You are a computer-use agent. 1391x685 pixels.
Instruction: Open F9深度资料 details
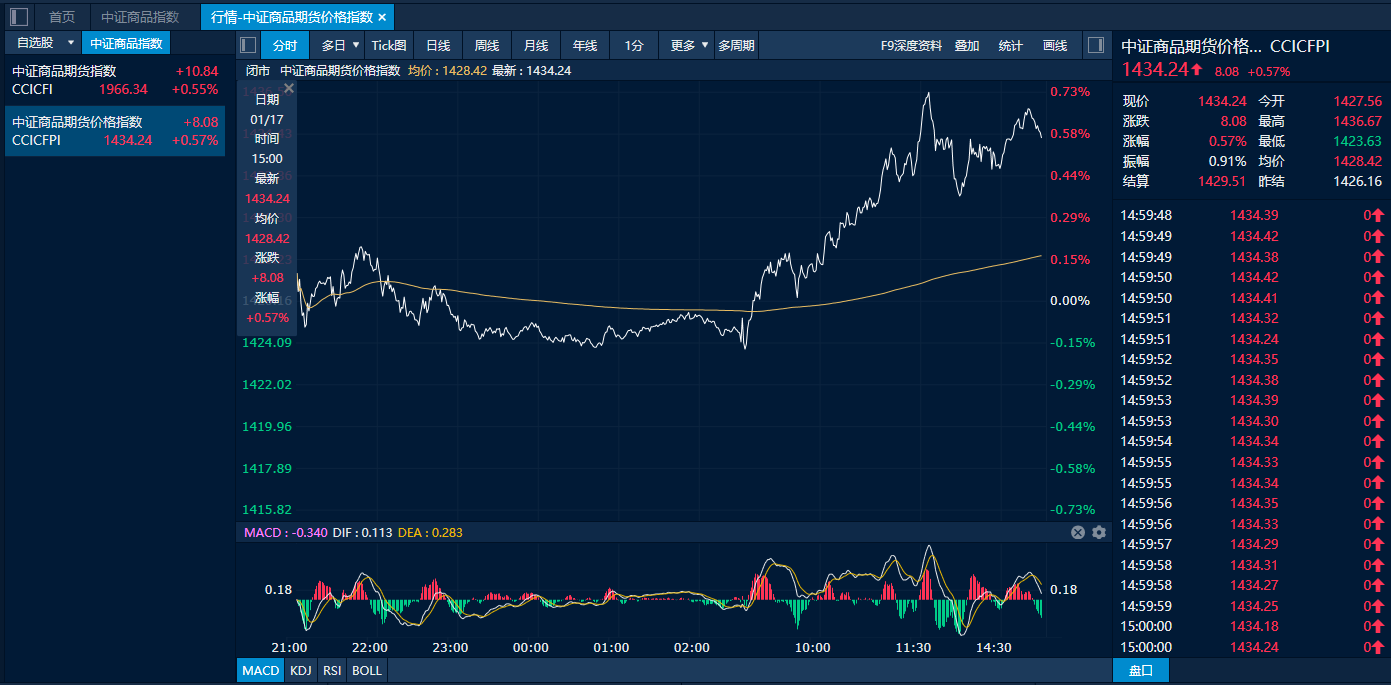click(911, 45)
